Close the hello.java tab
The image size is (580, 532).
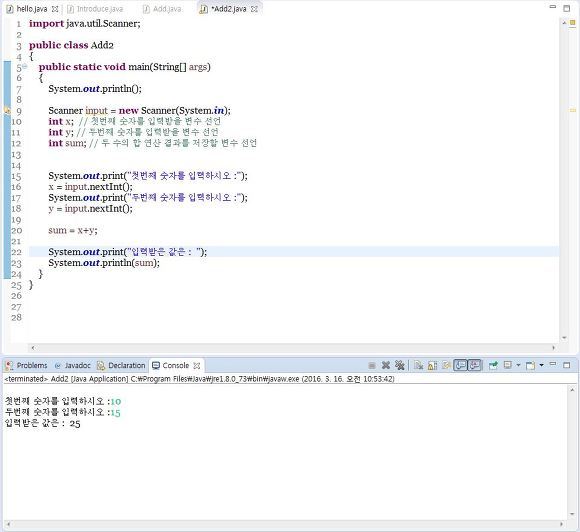(55, 9)
